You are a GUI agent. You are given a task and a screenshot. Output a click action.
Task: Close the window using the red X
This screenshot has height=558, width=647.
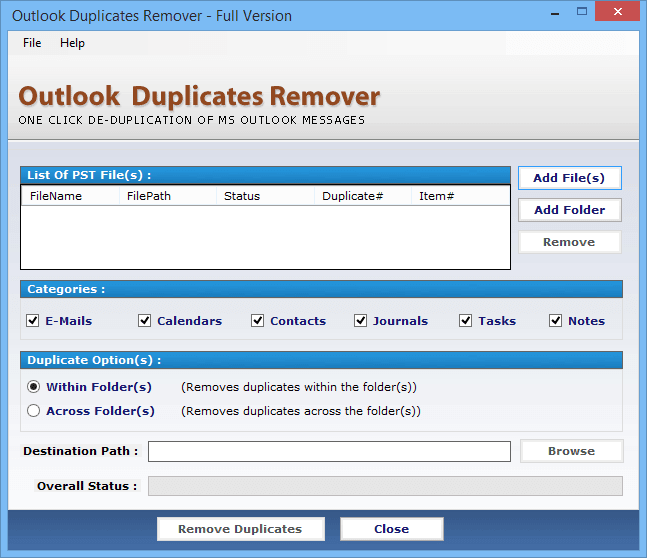point(617,11)
